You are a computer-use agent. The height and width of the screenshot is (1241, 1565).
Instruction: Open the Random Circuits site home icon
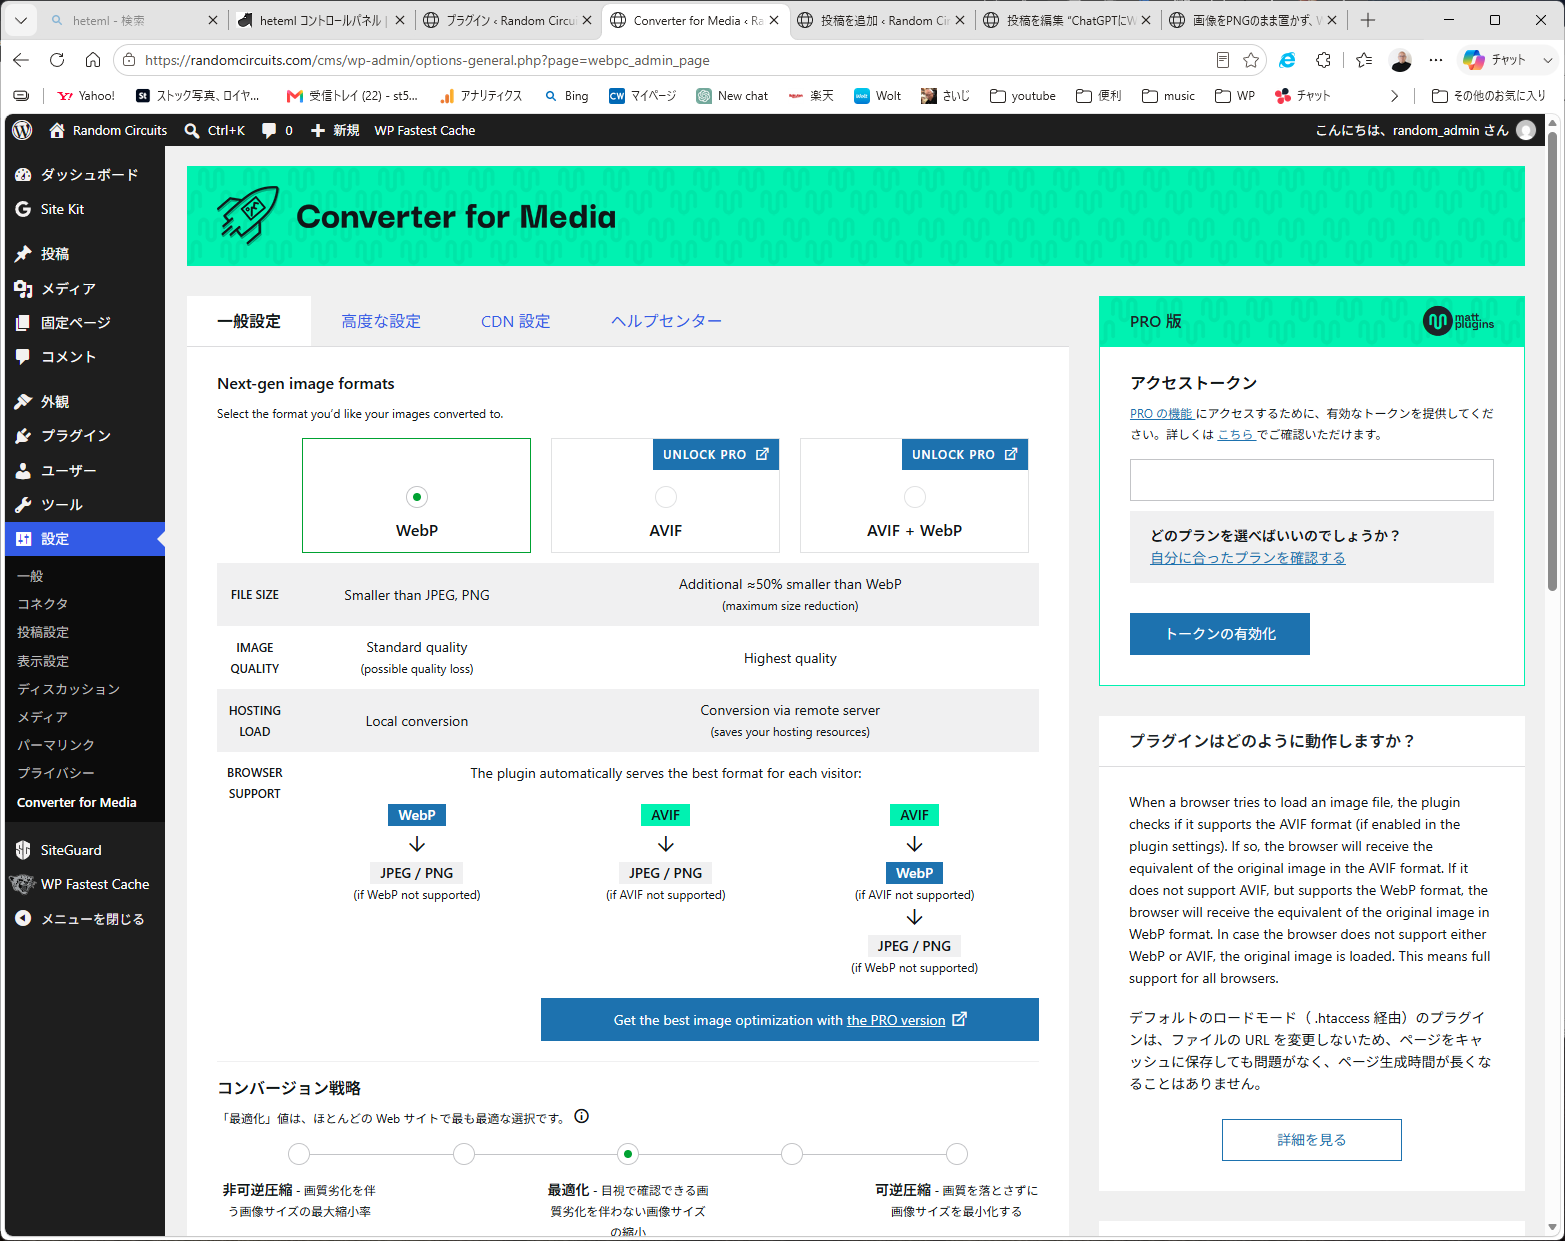(x=57, y=130)
